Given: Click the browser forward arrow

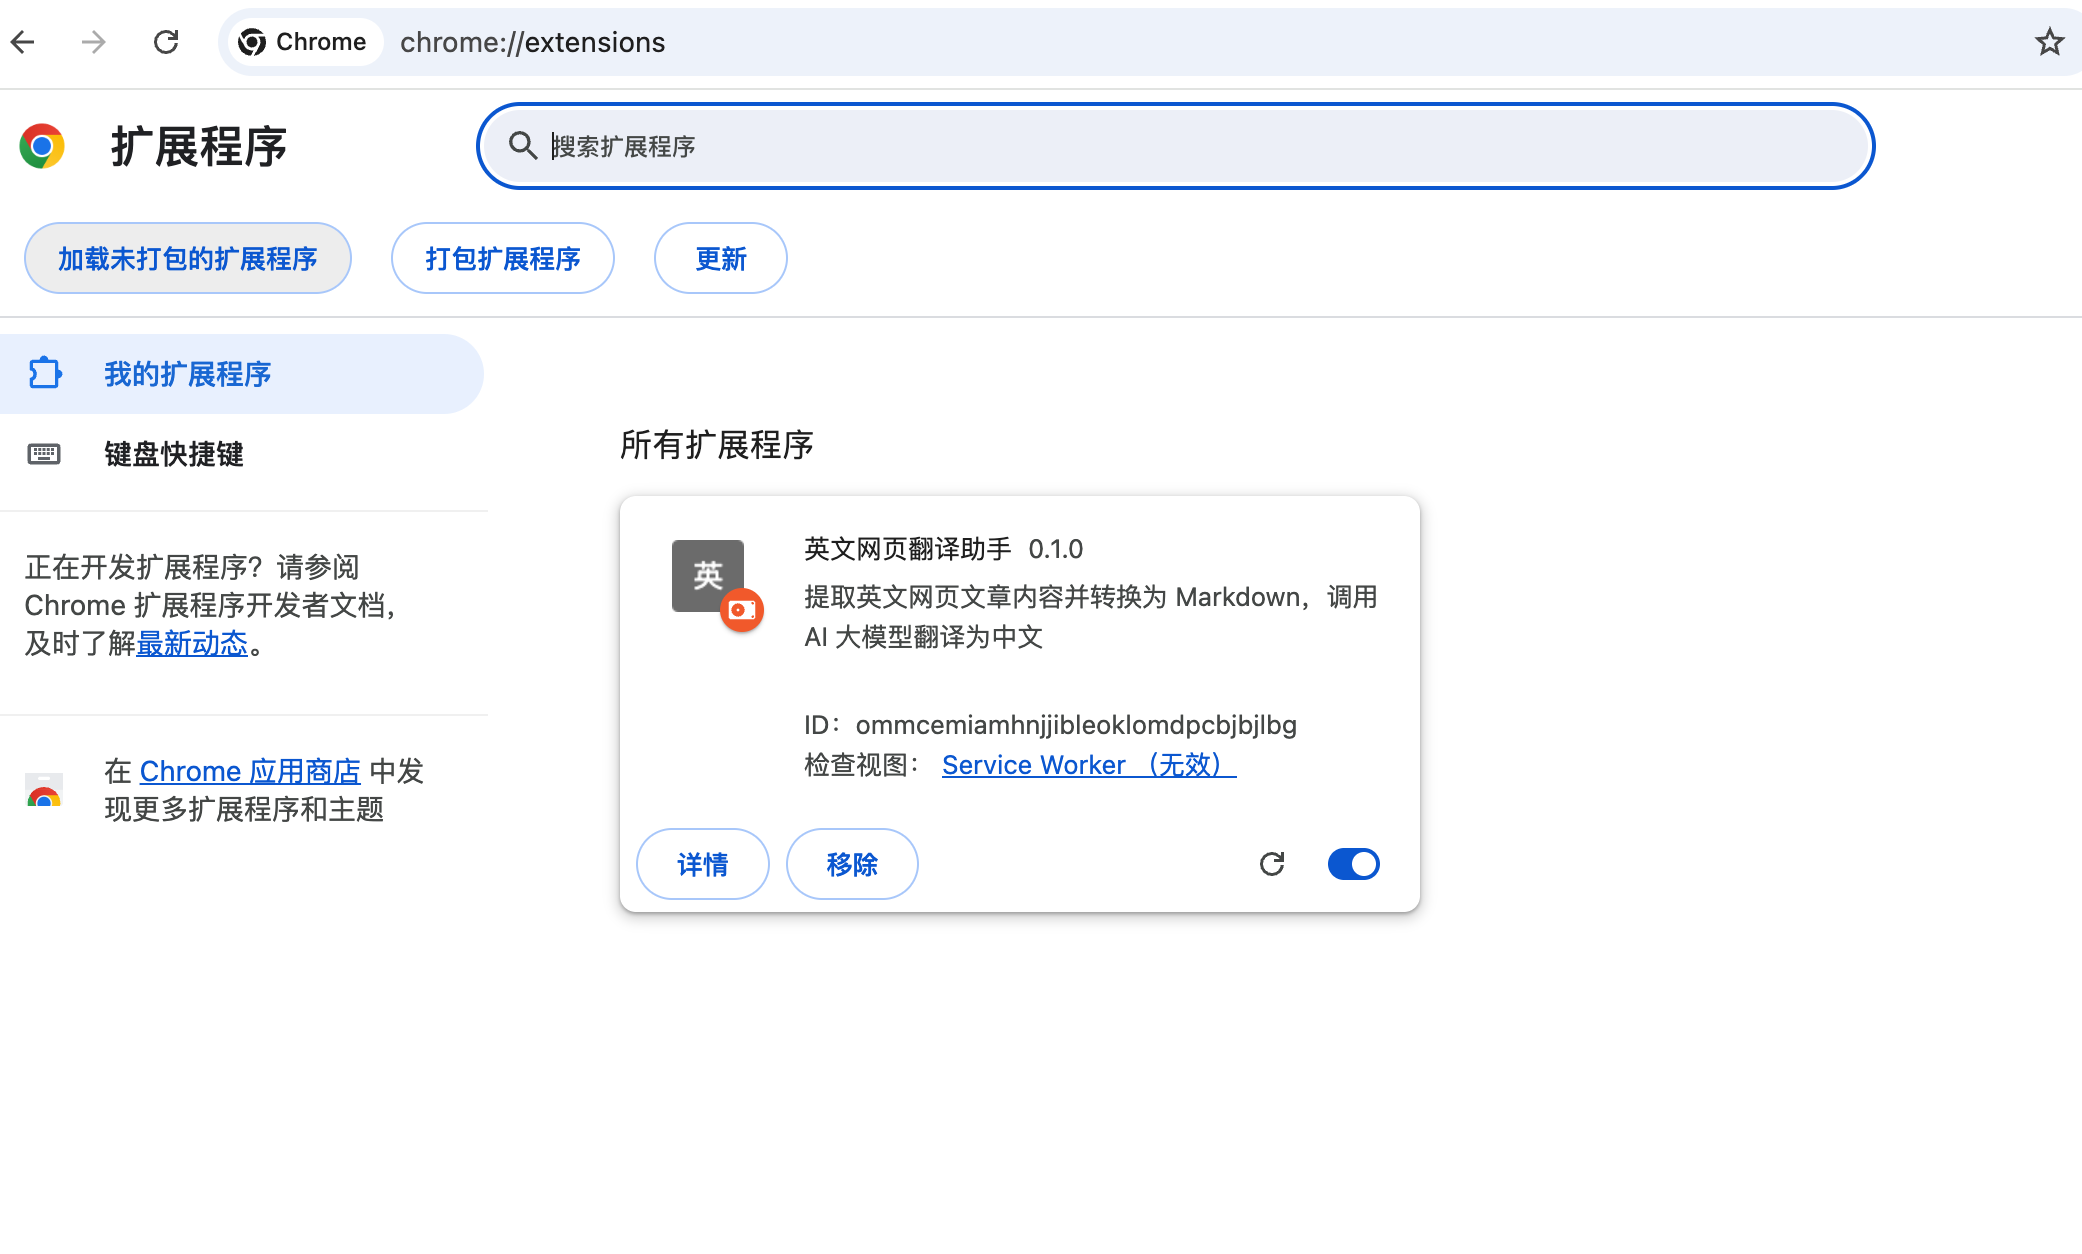Looking at the screenshot, I should 94,42.
